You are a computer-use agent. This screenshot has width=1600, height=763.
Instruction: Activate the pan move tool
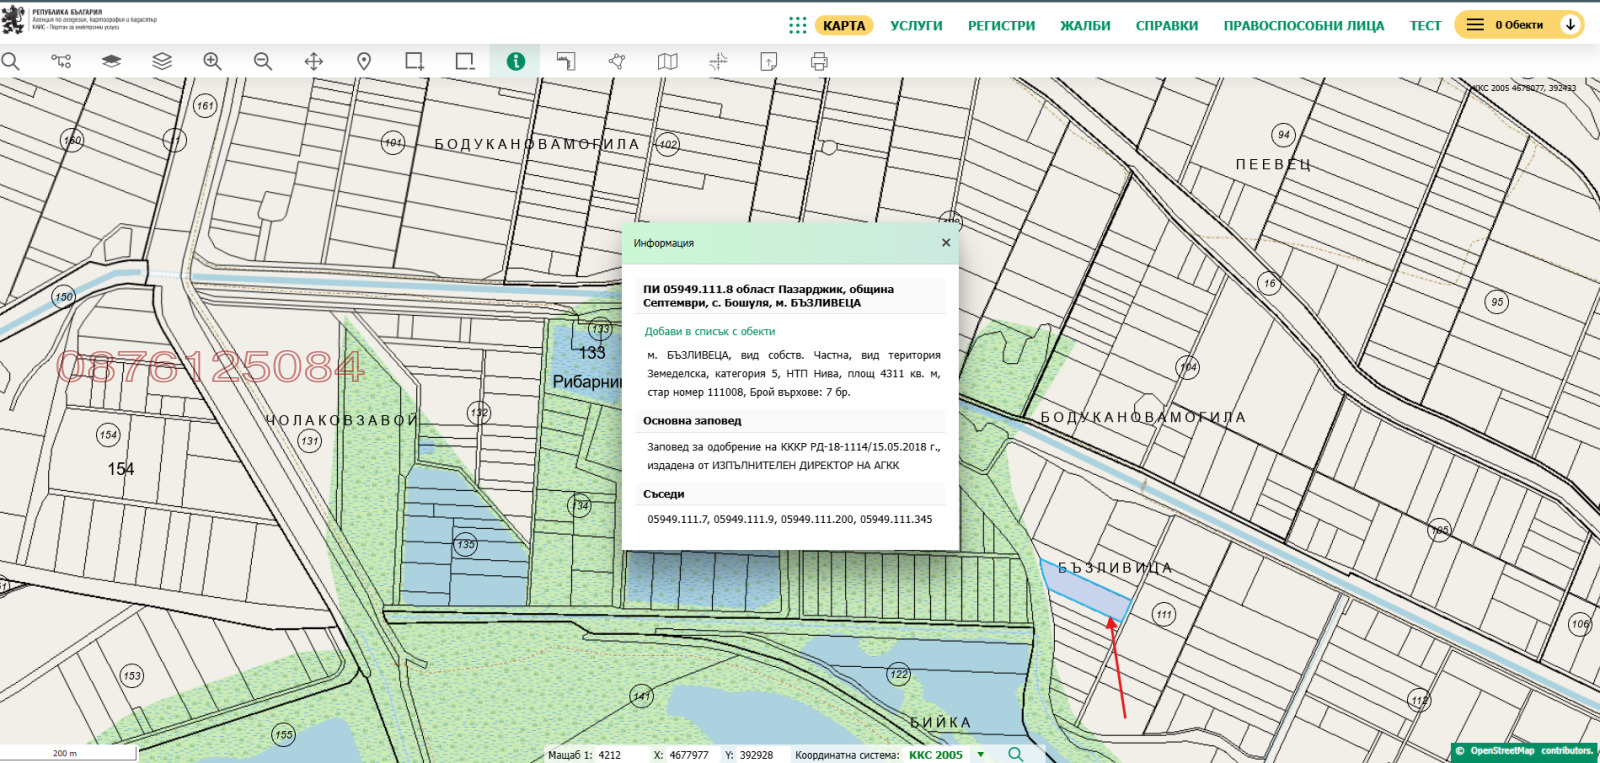[314, 61]
